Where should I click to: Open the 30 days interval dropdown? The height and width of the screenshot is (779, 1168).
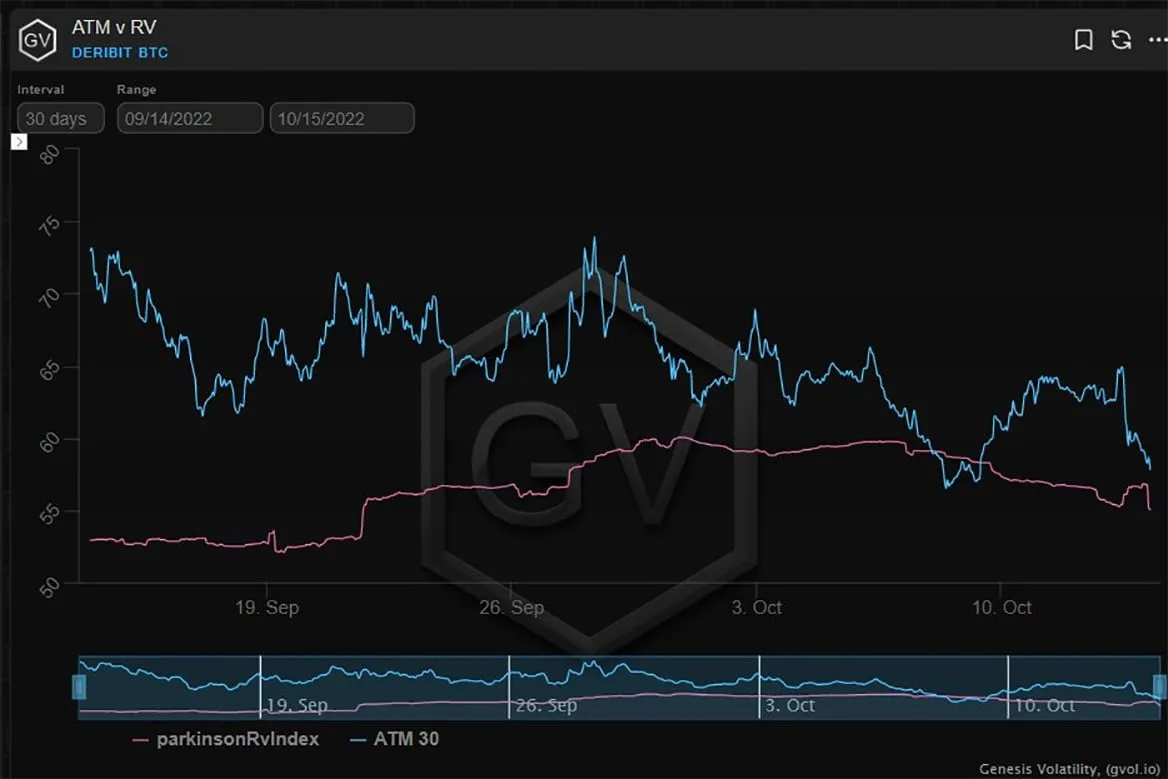[x=60, y=118]
